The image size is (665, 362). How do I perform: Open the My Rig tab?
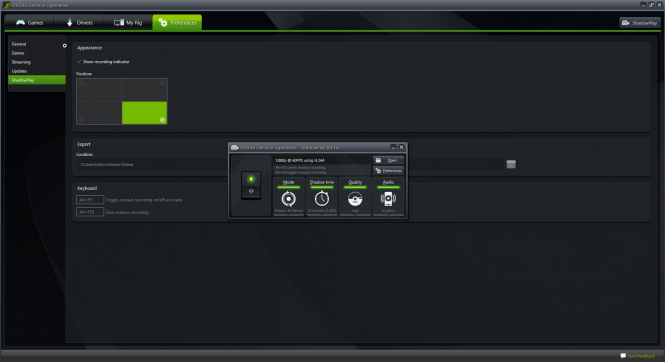128,22
